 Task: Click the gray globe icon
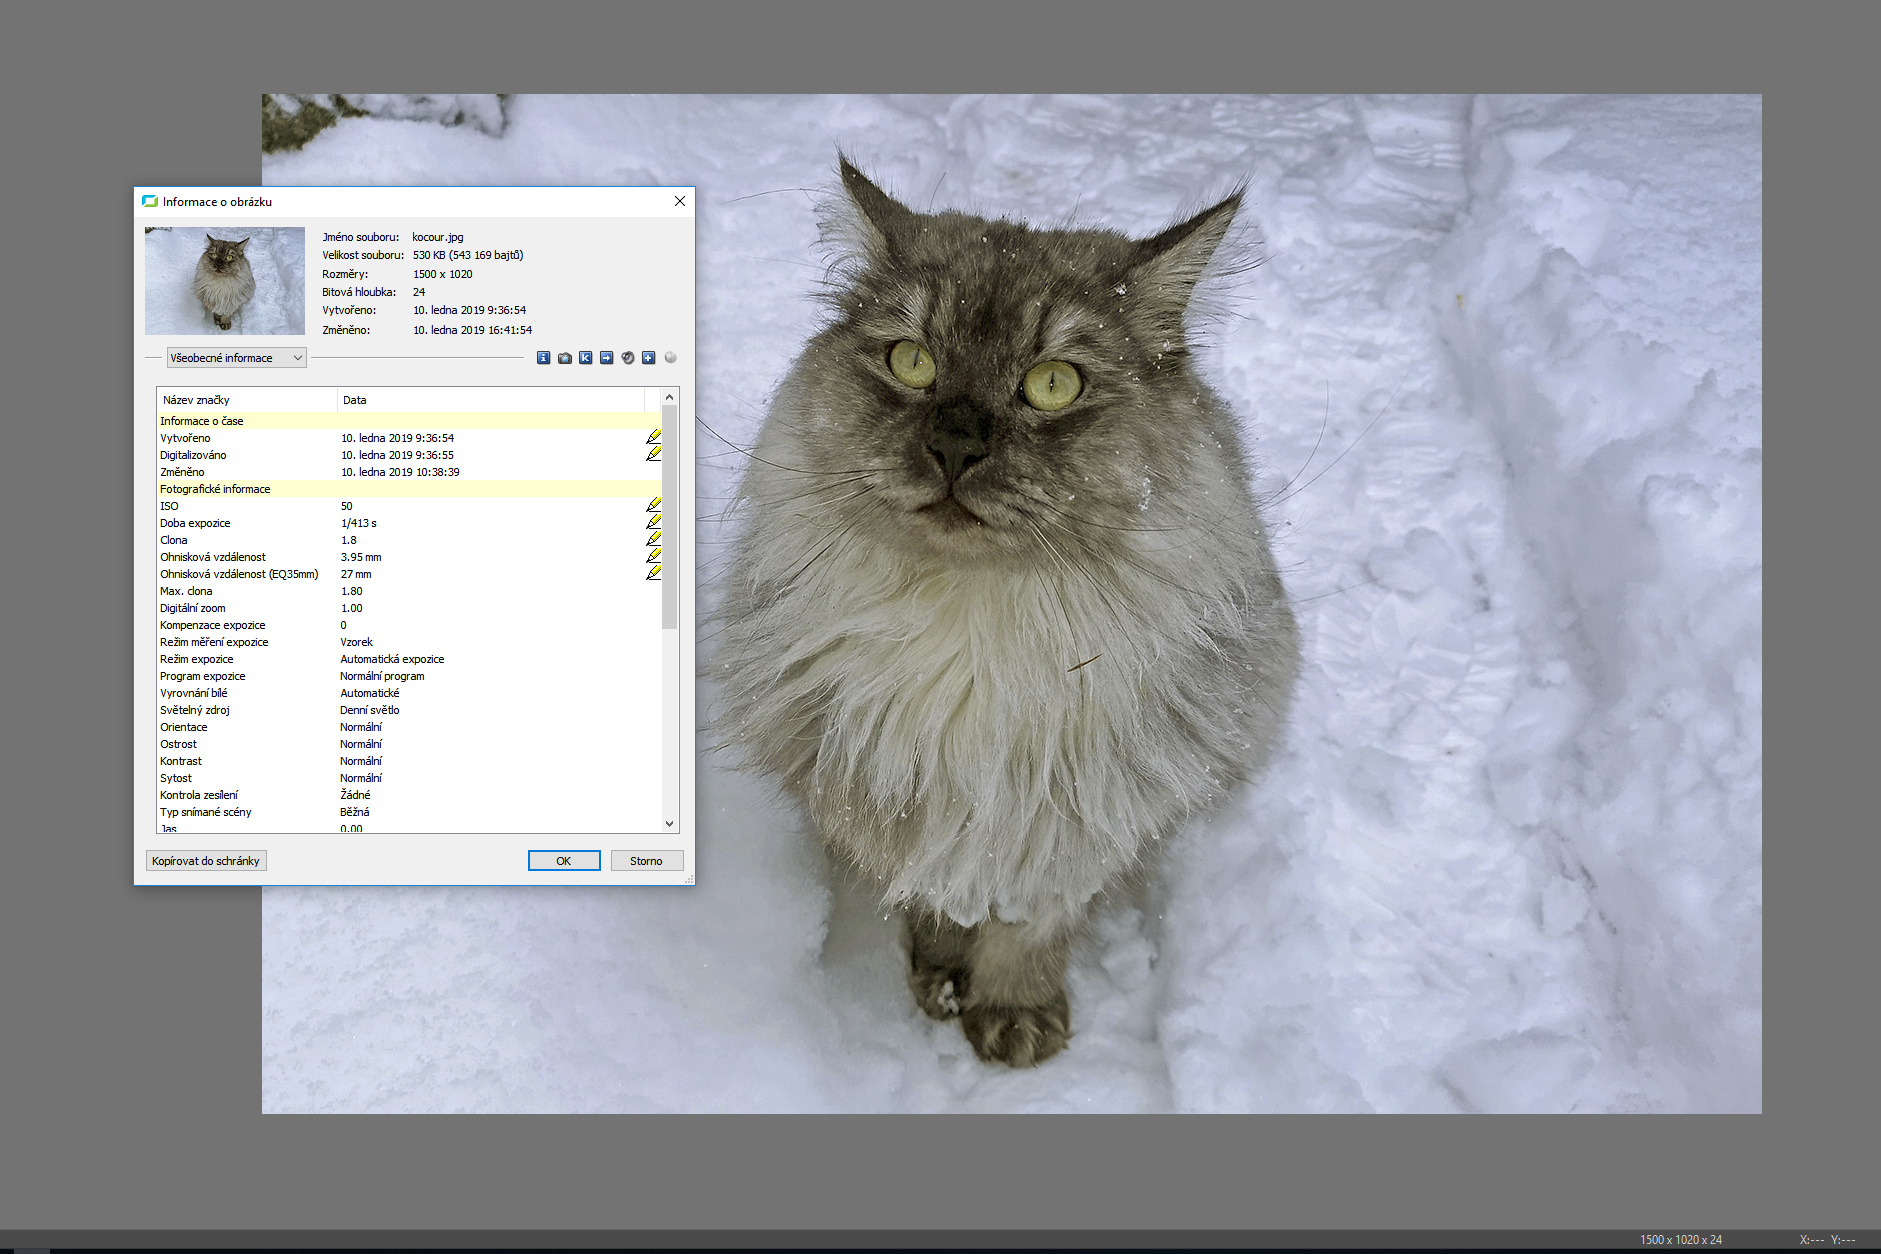671,357
